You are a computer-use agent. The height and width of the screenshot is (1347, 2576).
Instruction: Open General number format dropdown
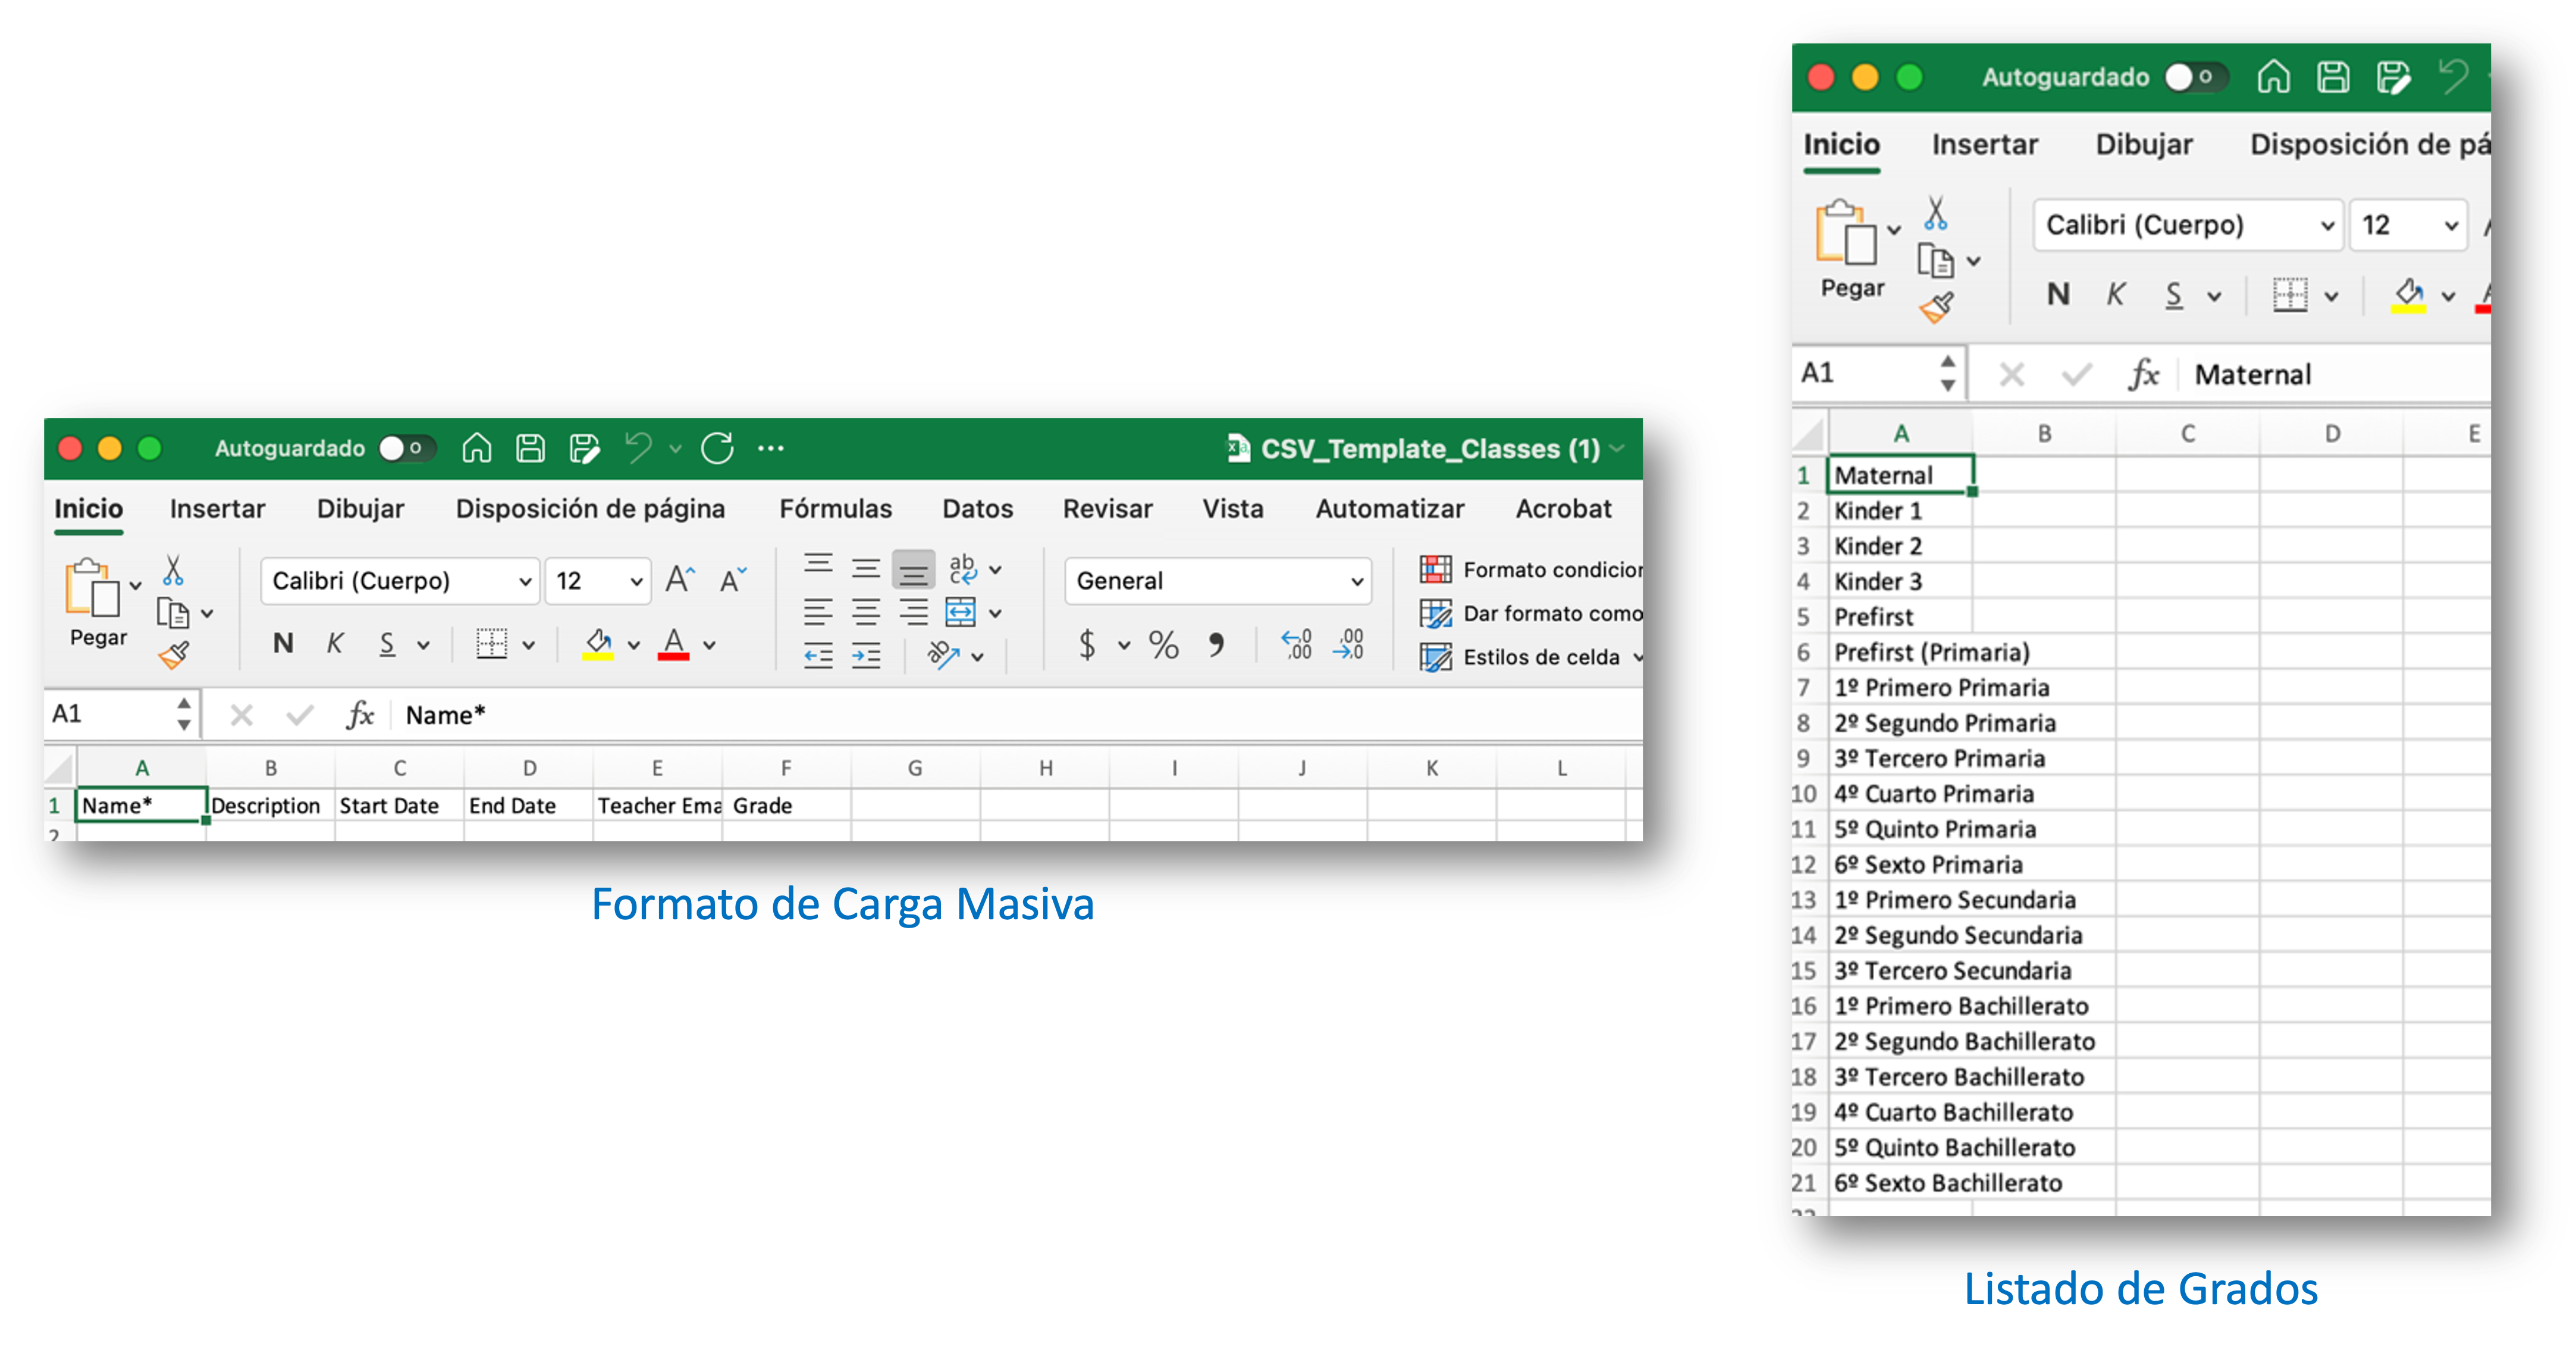(x=1357, y=582)
